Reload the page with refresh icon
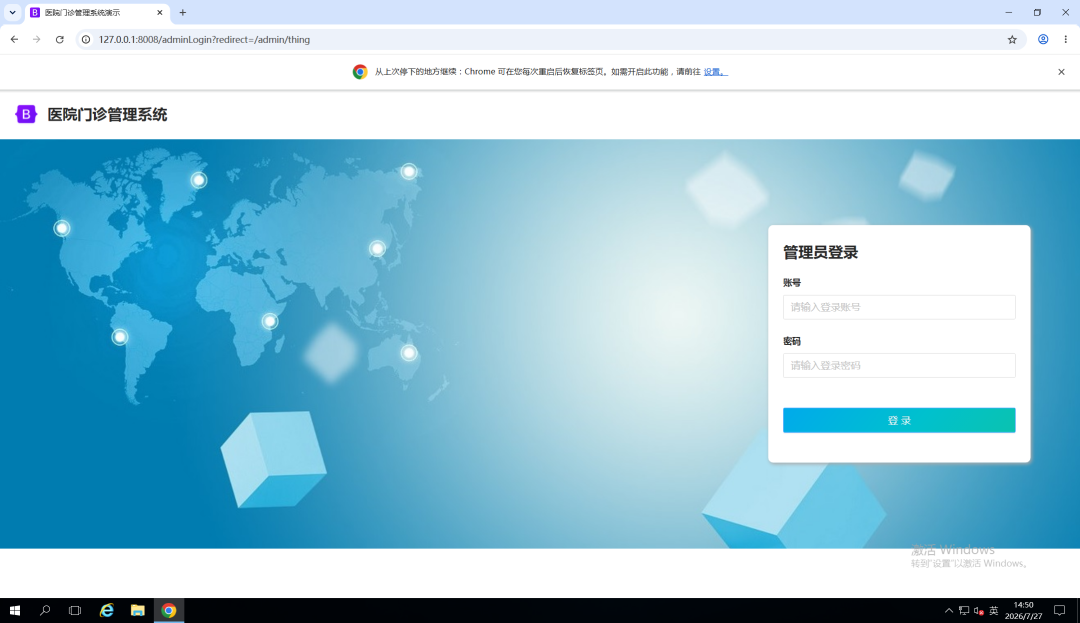The height and width of the screenshot is (623, 1080). 60,40
